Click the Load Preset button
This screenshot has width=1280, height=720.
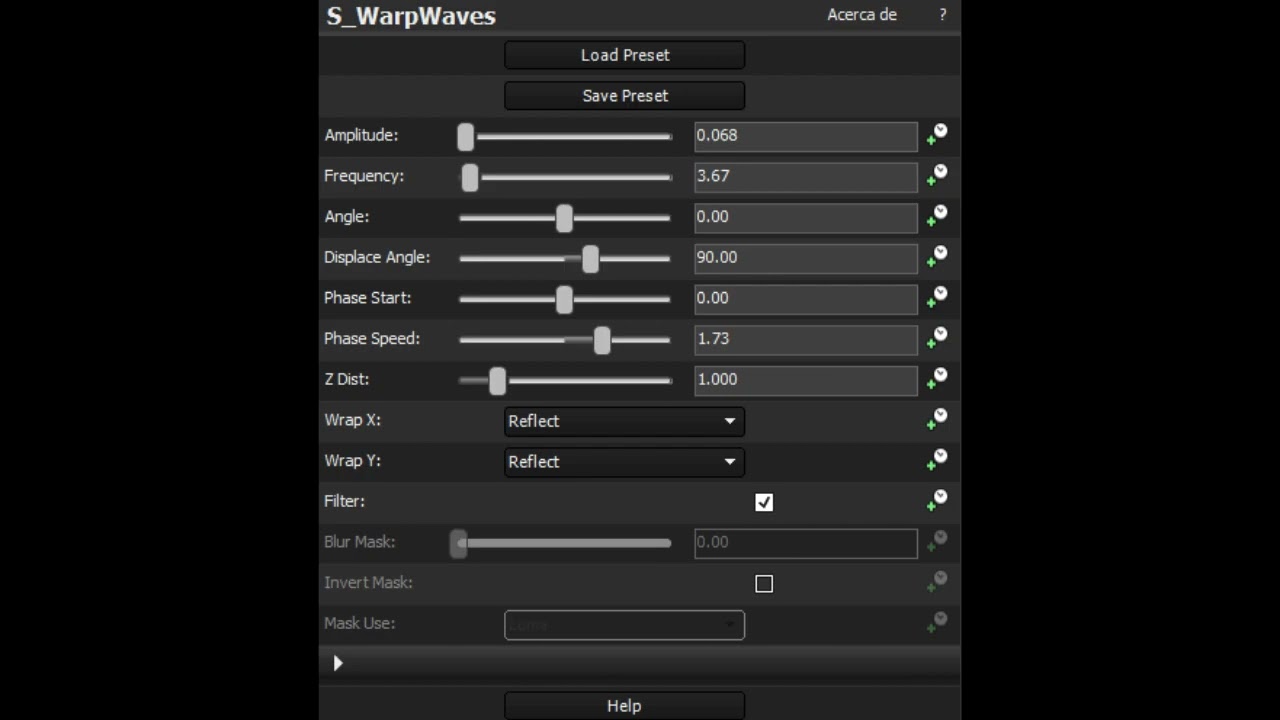[624, 55]
